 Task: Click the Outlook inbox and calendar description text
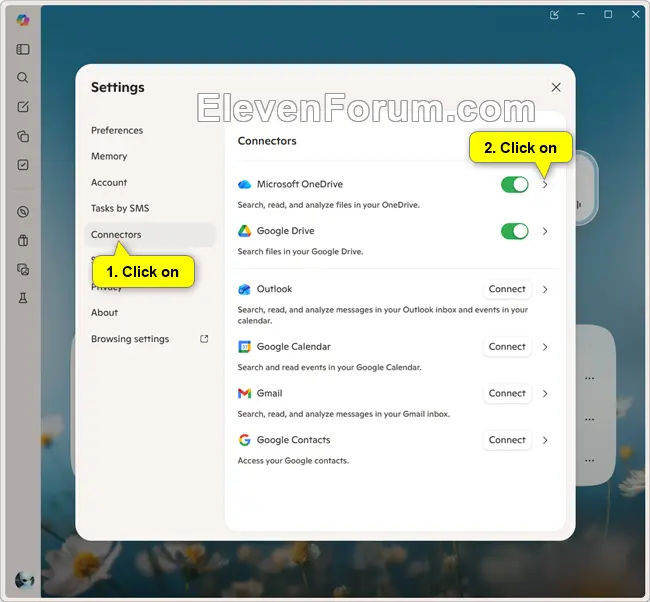pyautogui.click(x=383, y=315)
